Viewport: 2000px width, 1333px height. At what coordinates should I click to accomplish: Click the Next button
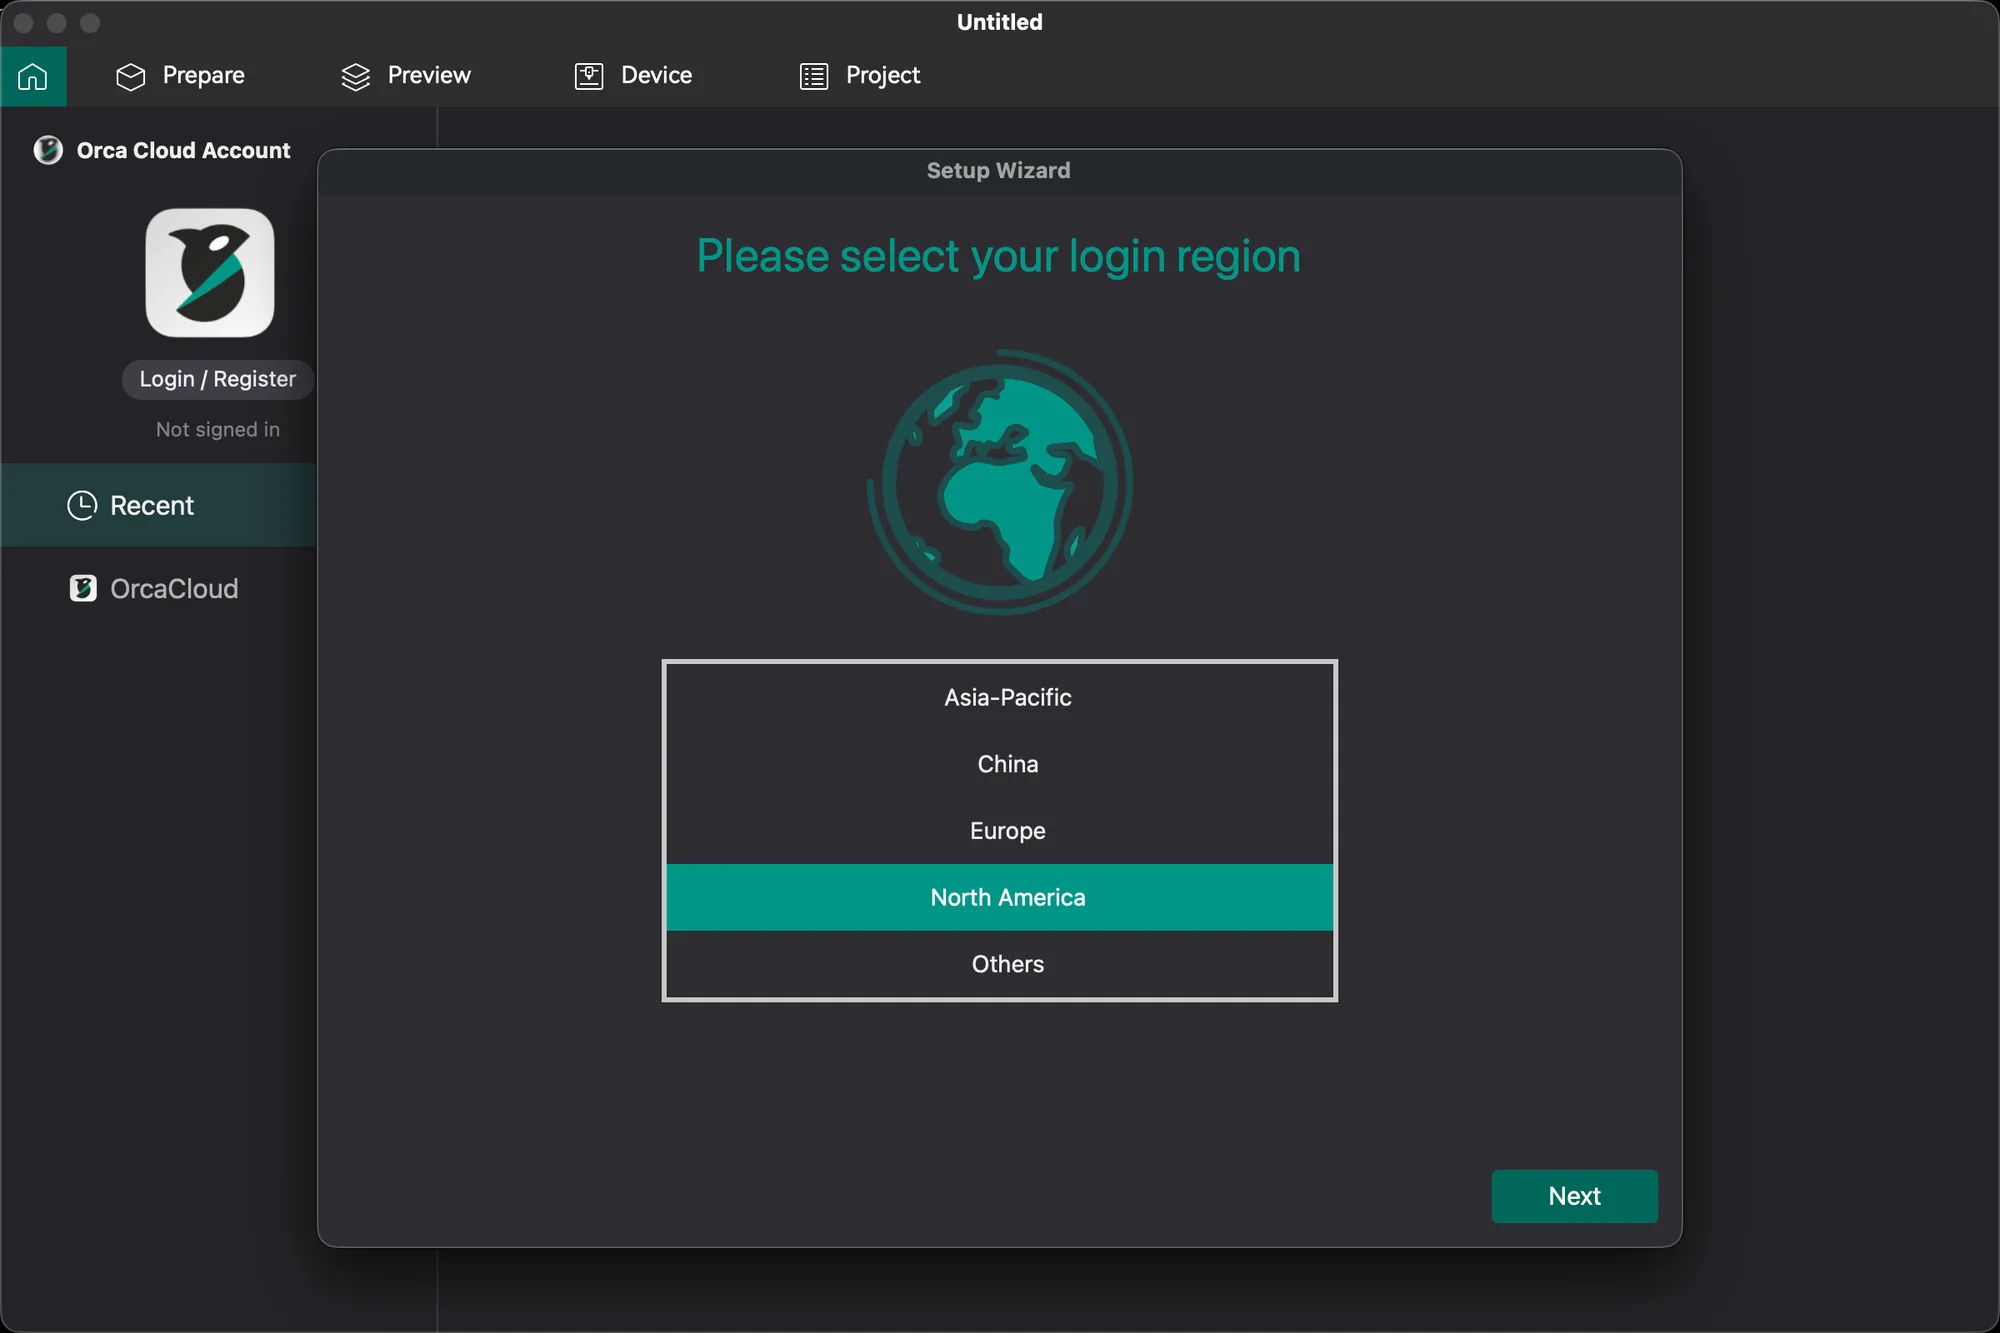click(1574, 1196)
